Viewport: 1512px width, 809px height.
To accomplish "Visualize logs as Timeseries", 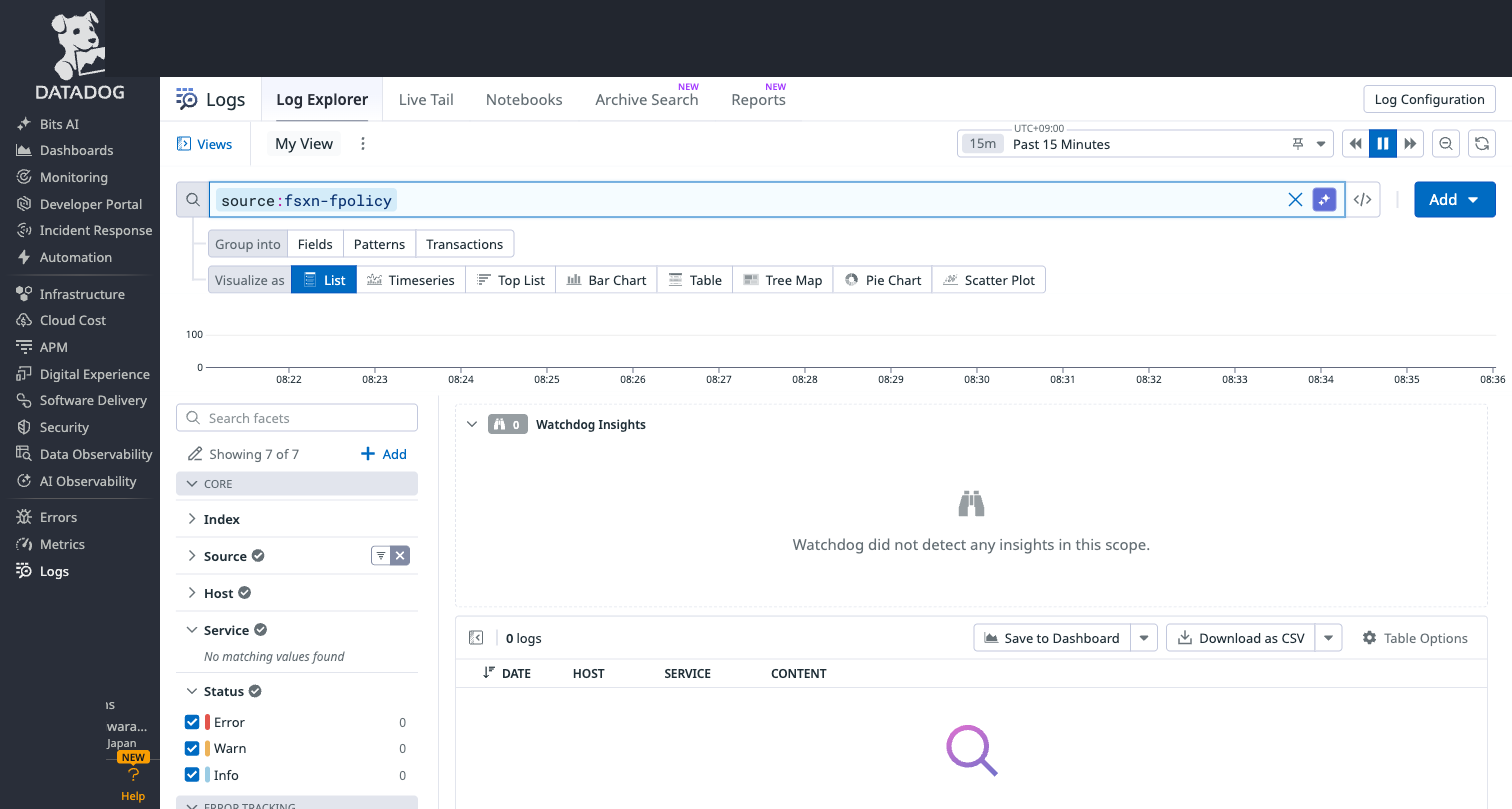I will (411, 280).
